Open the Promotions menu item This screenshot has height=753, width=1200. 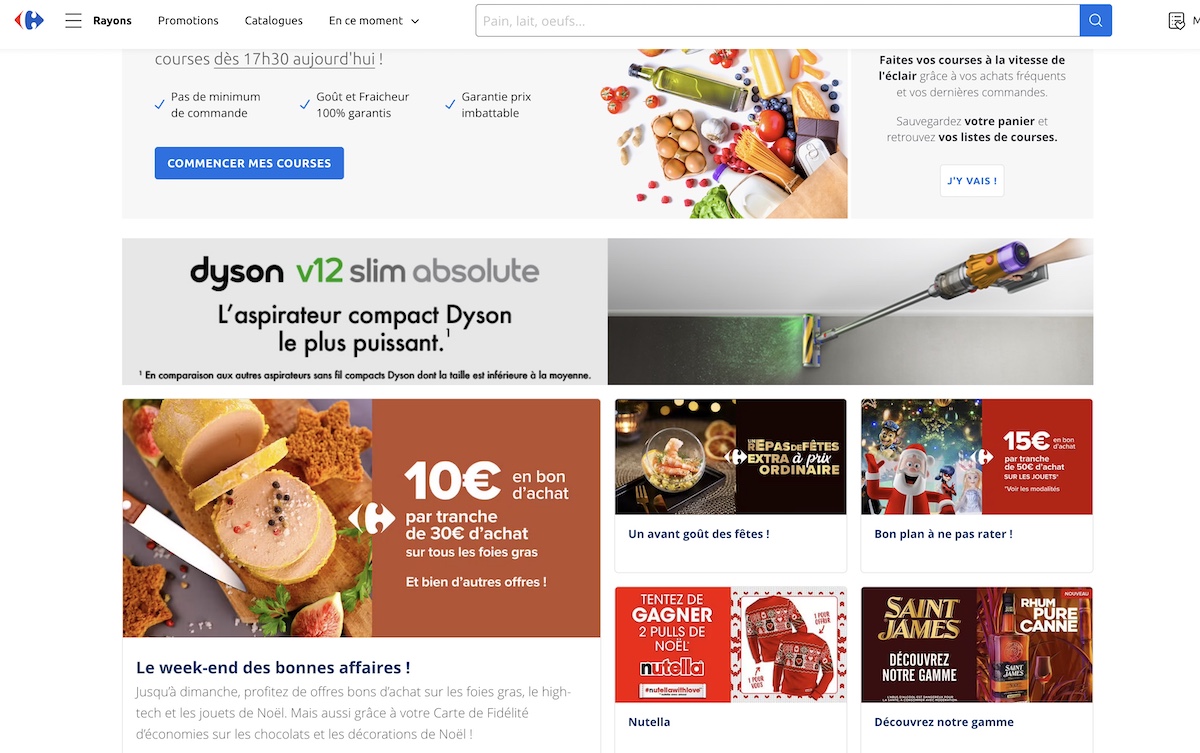pos(188,20)
